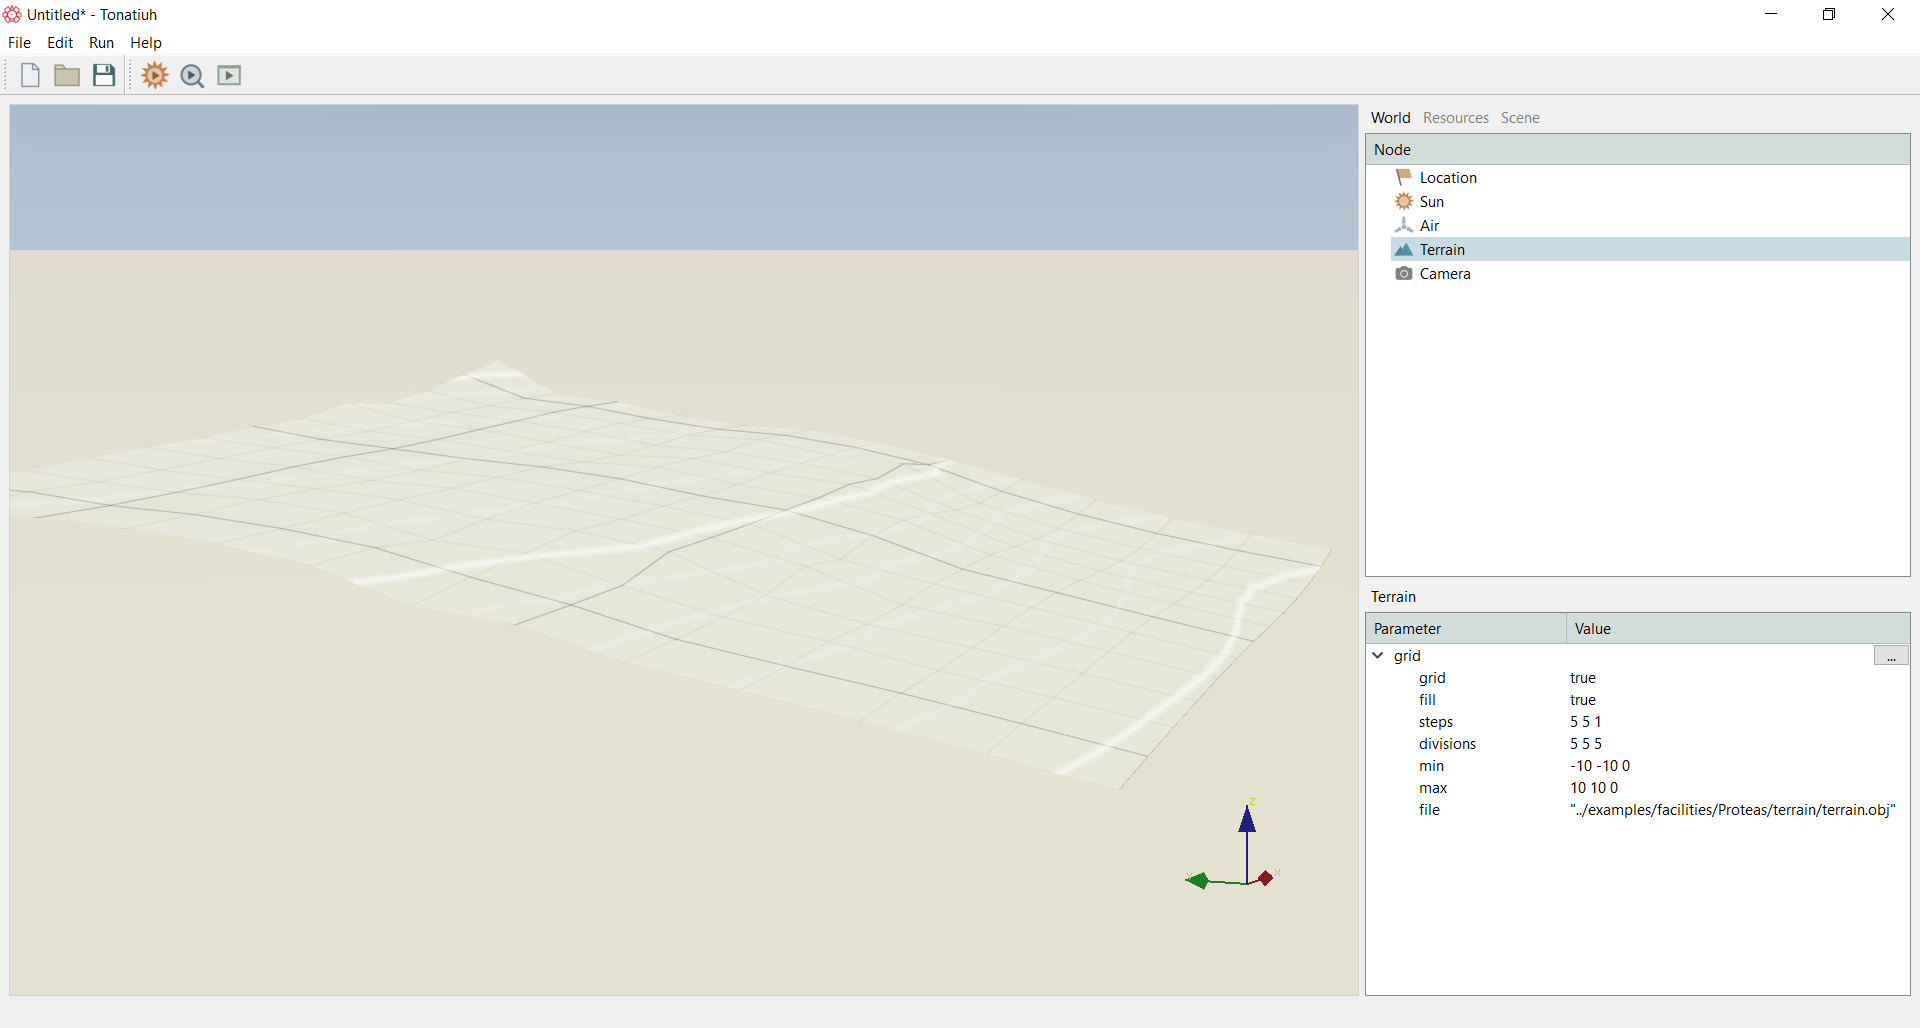This screenshot has width=1922, height=1028.
Task: Save the project with the floppy icon
Action: click(104, 76)
